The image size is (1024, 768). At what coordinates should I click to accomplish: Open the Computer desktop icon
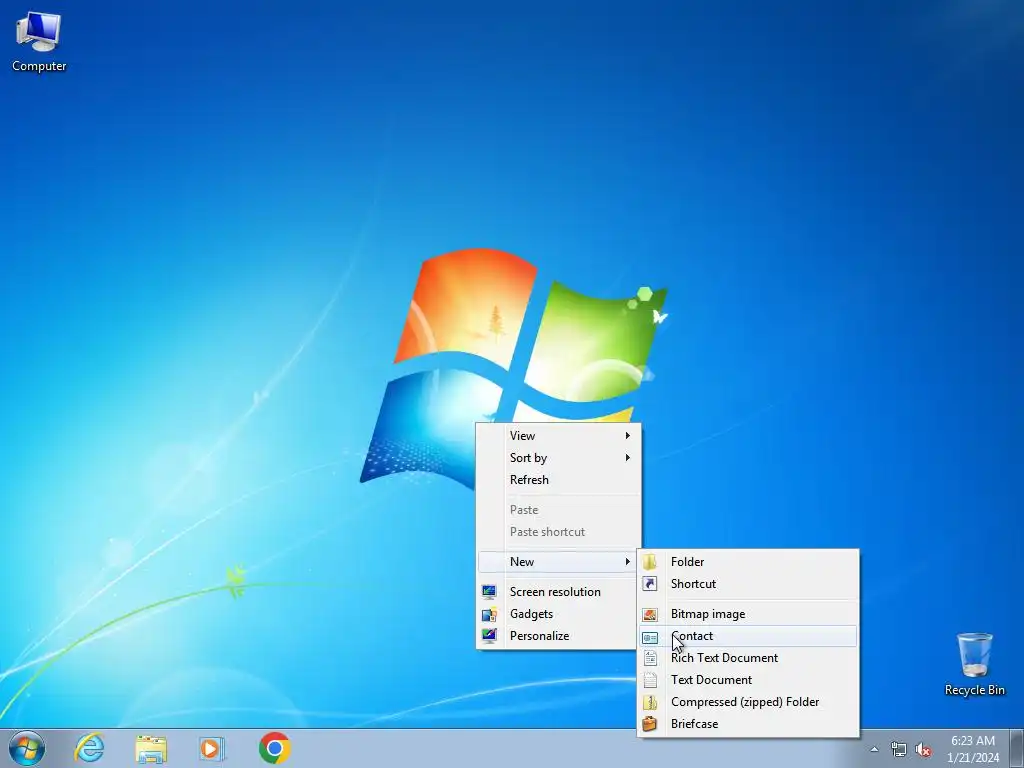(39, 42)
